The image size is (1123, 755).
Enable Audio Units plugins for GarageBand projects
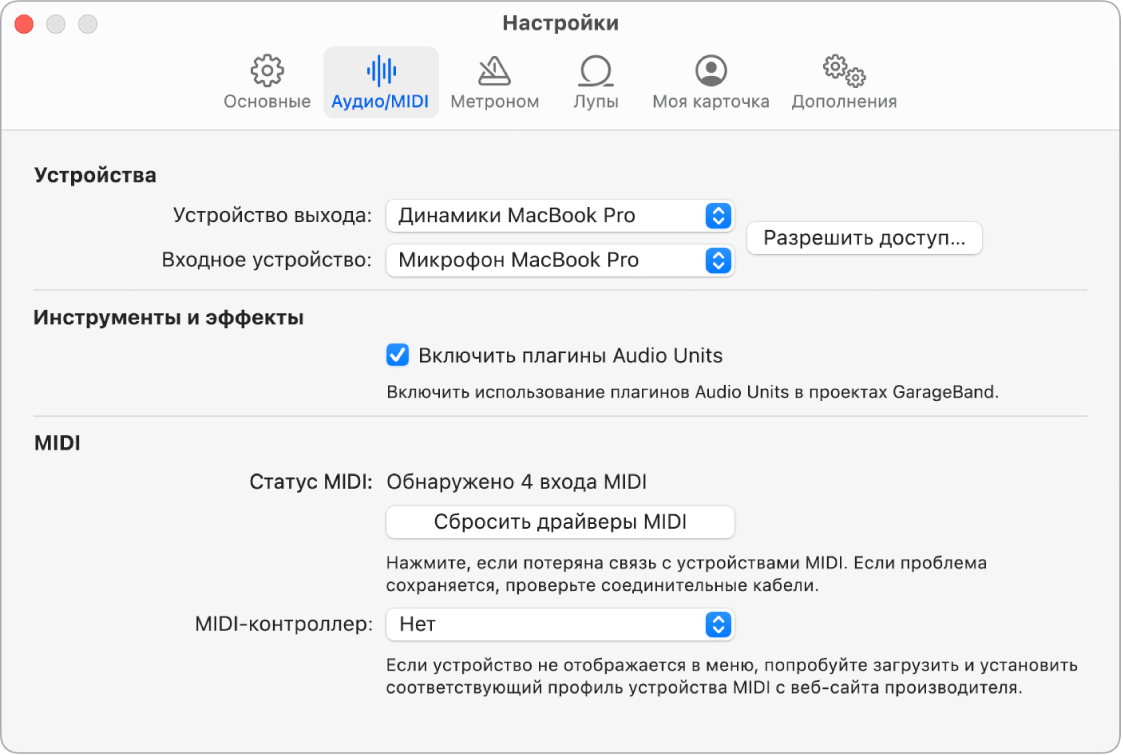tap(395, 354)
